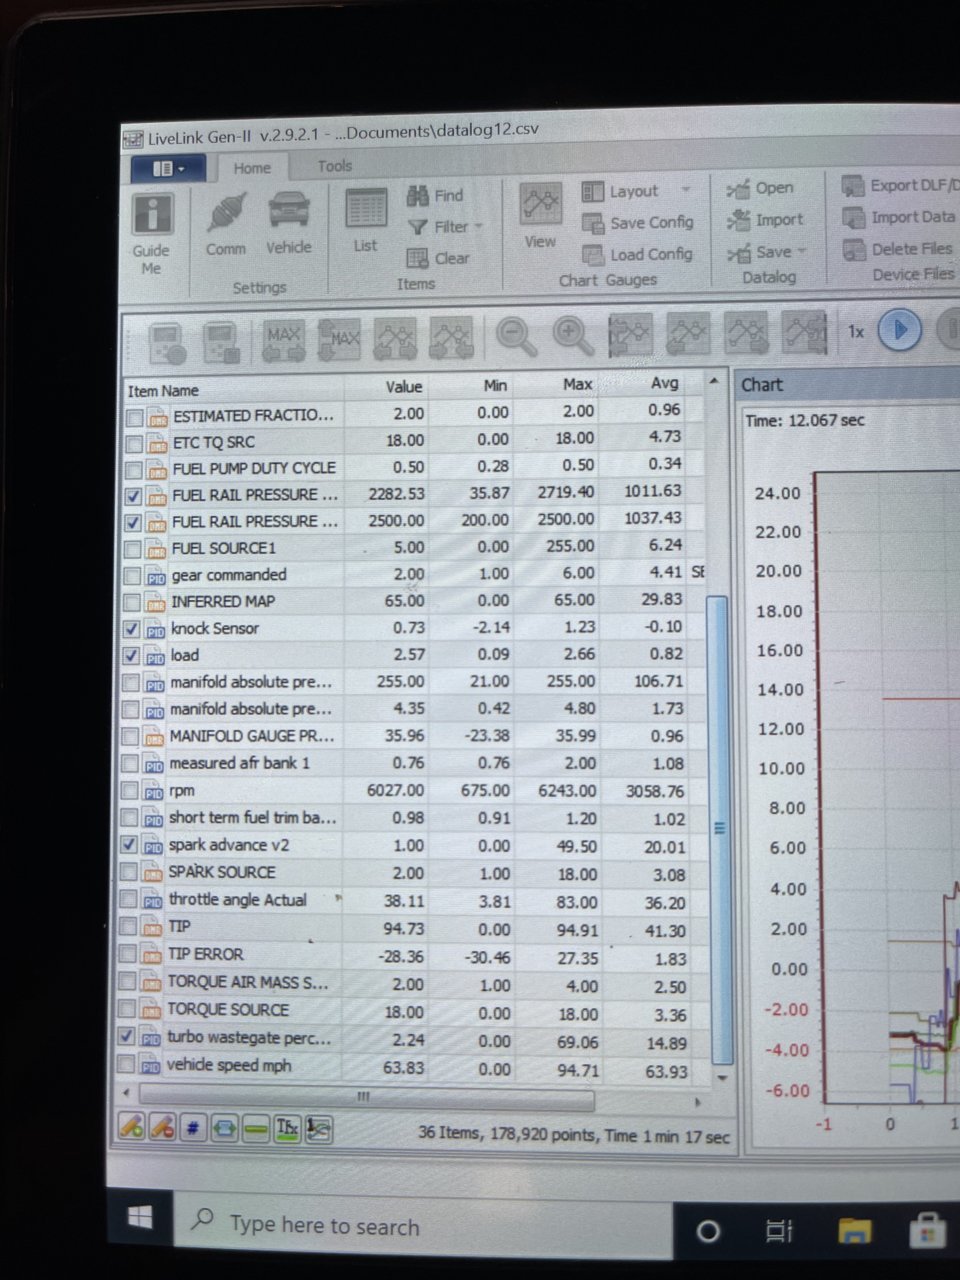Uncheck the load checkbox

click(x=131, y=656)
